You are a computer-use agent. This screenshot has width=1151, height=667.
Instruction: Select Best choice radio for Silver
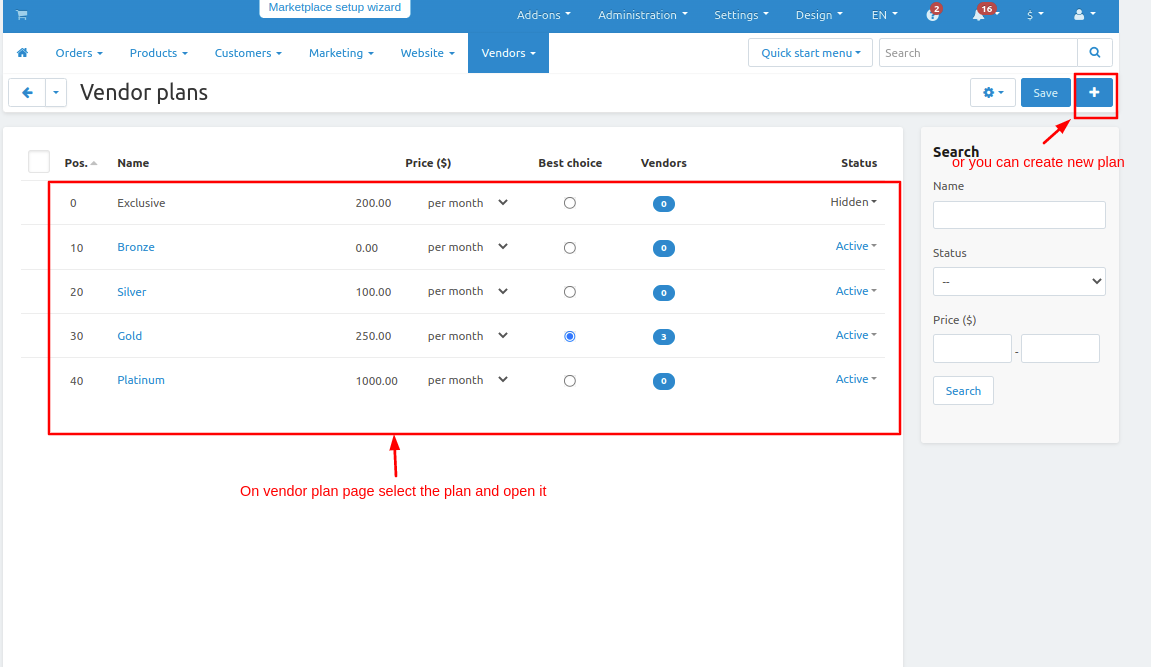570,292
